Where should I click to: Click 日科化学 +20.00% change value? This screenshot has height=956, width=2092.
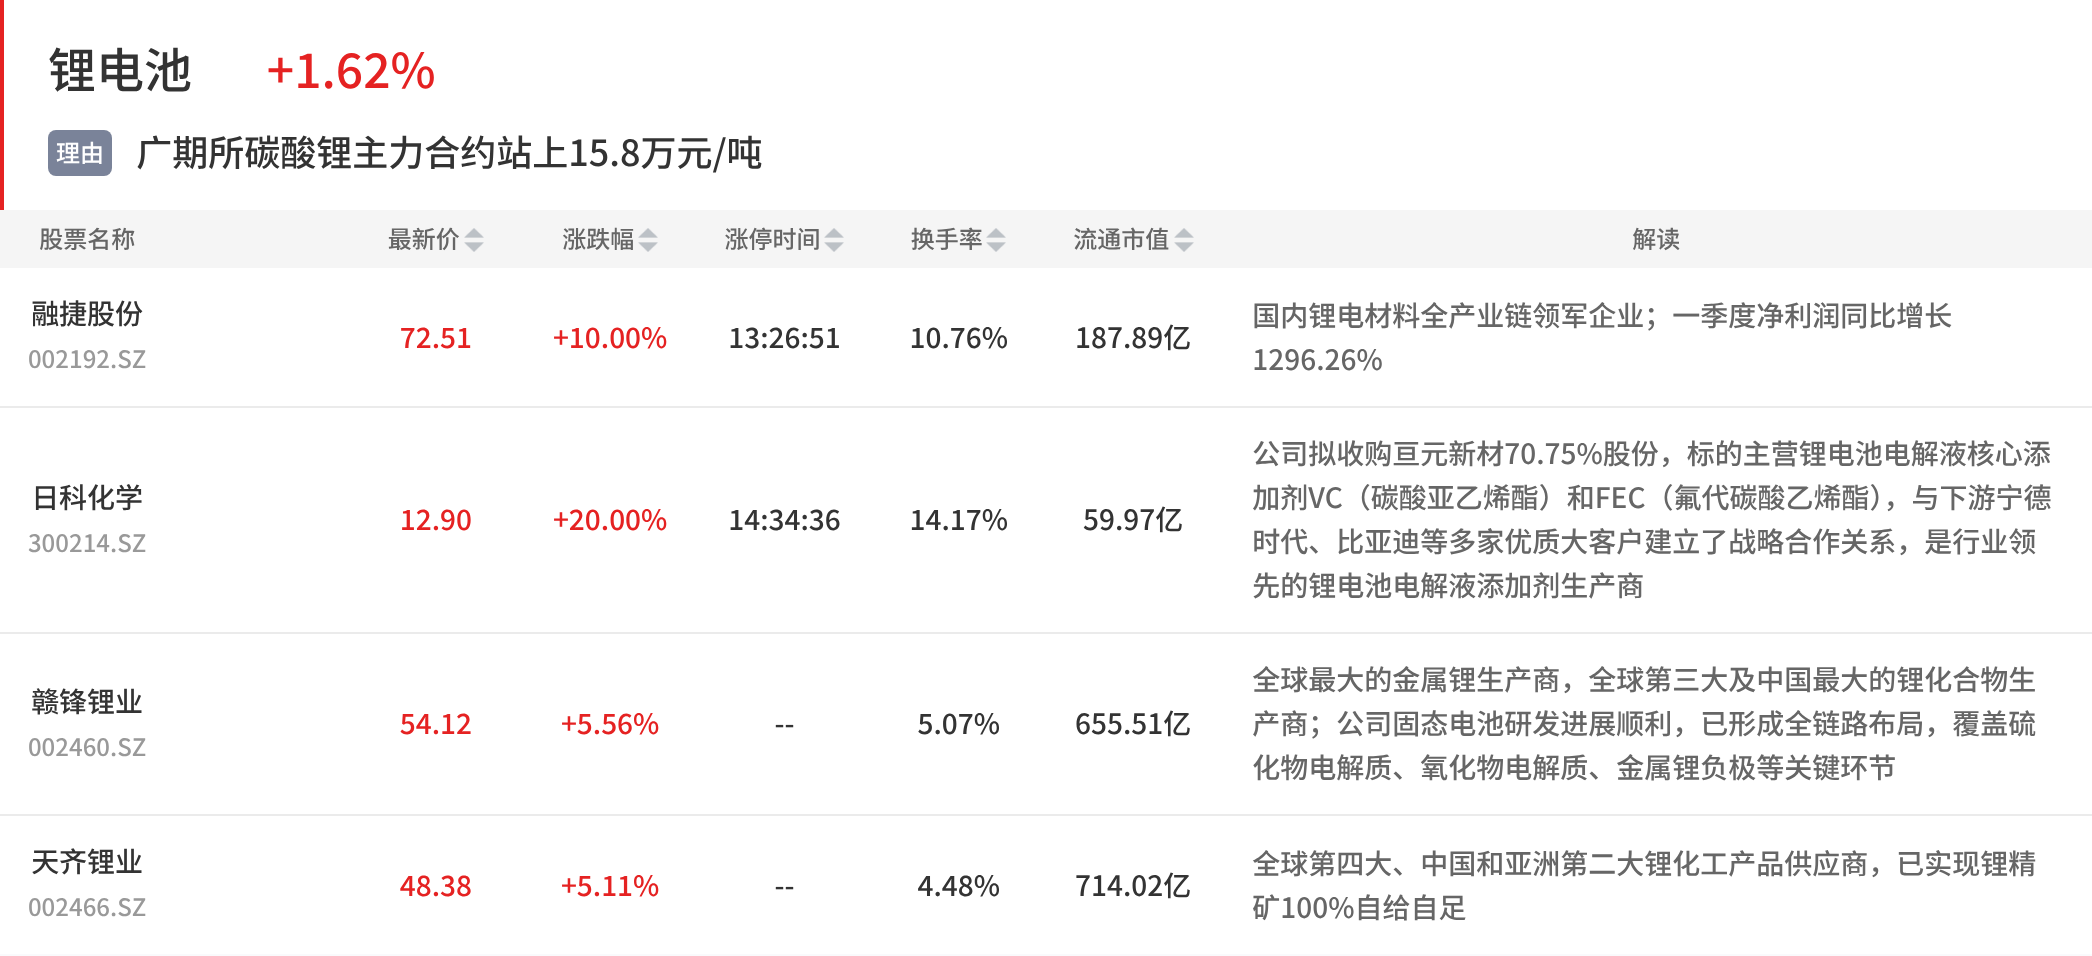coord(610,520)
